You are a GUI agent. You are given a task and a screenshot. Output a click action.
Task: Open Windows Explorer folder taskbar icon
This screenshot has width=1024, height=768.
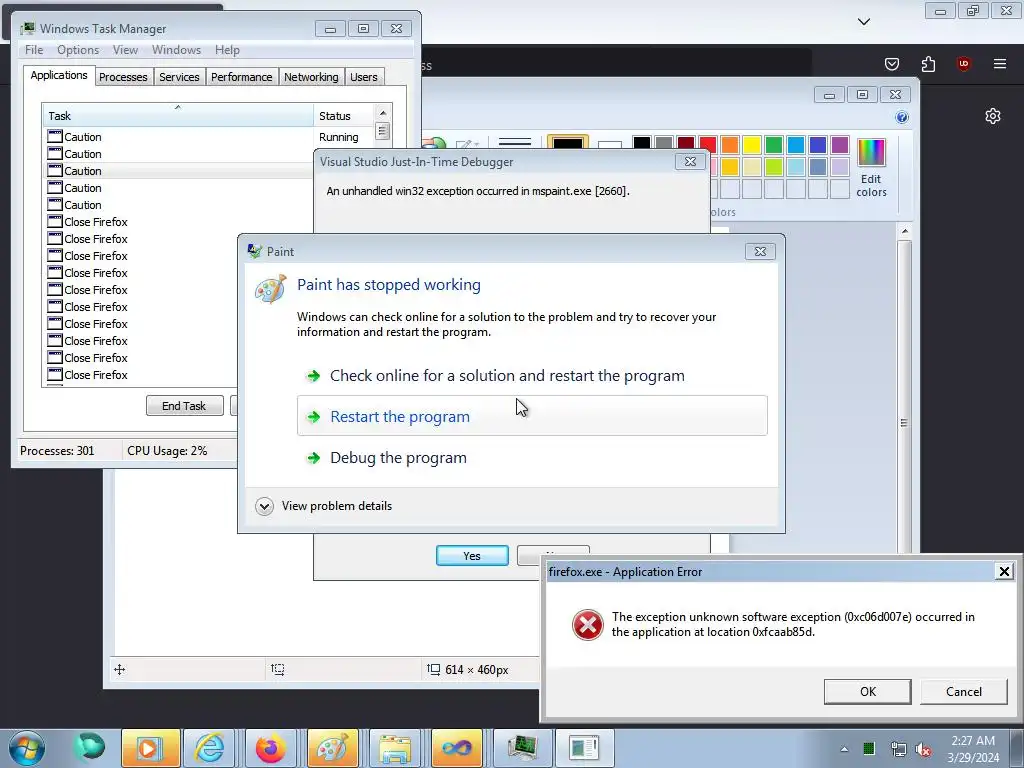[x=394, y=748]
